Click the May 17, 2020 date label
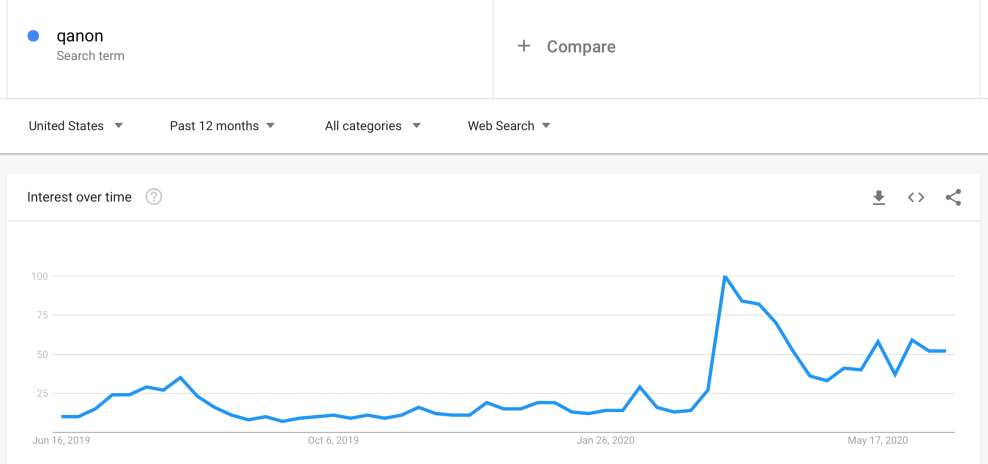The image size is (988, 464). 877,441
